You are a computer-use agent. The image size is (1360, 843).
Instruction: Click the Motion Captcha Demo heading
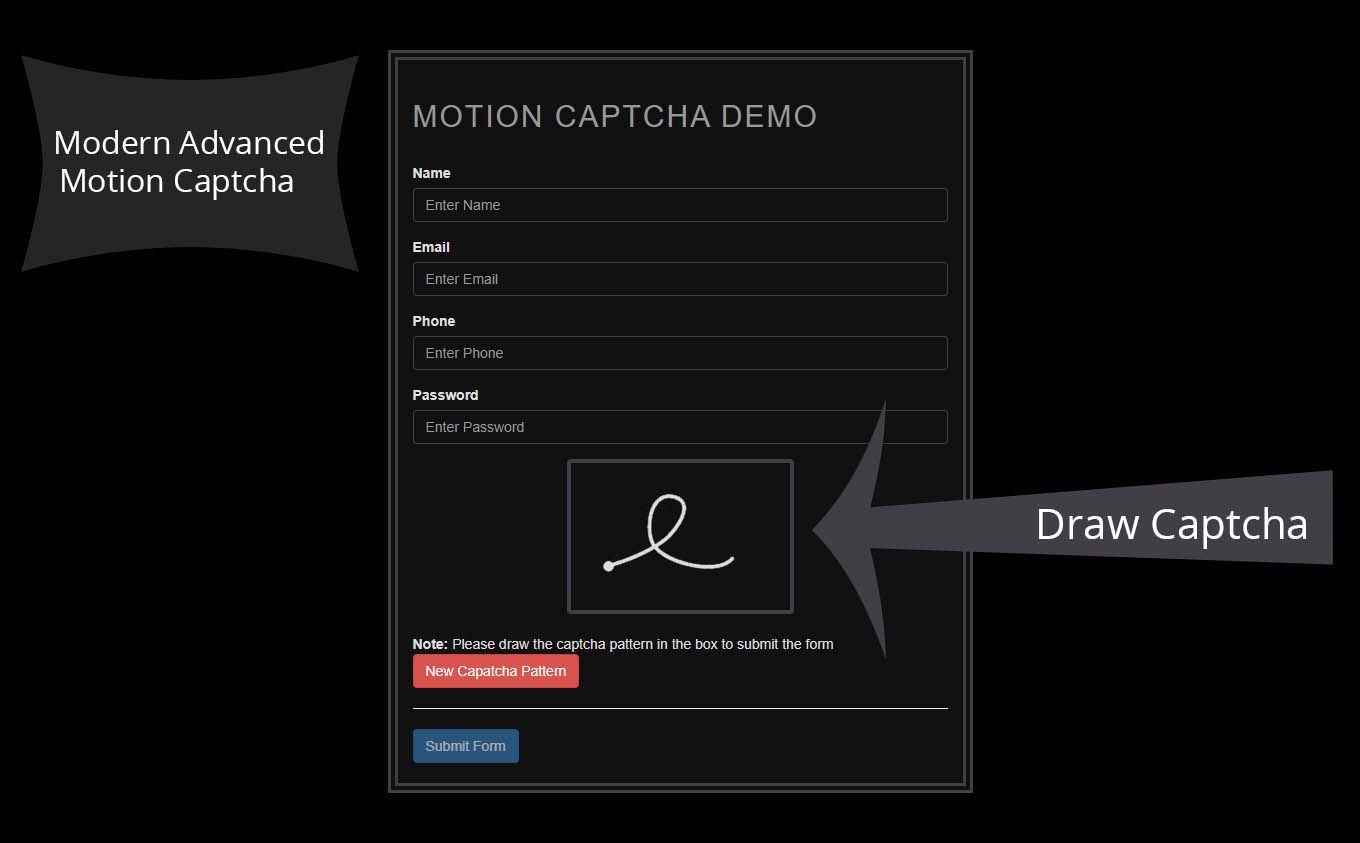click(615, 117)
